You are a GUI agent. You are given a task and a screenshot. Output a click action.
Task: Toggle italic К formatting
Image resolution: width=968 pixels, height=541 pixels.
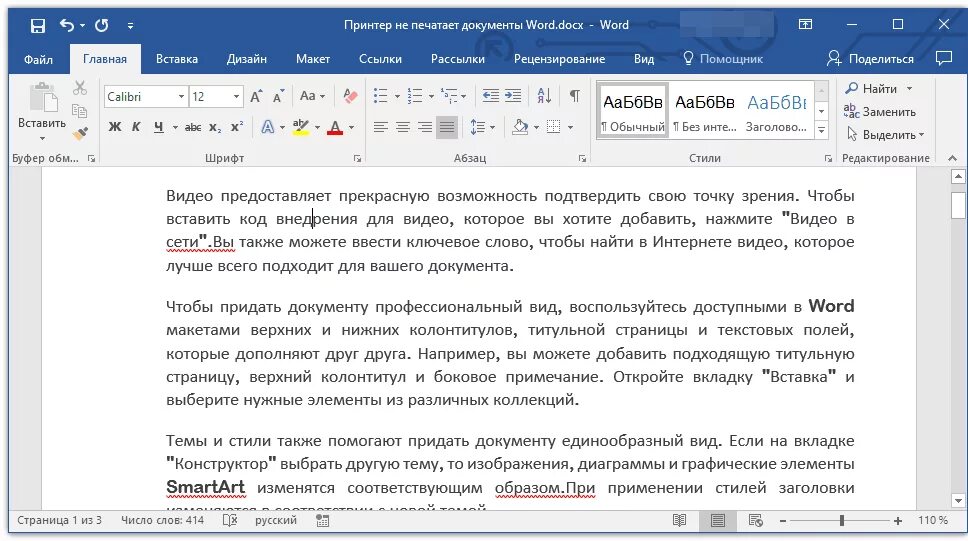pos(136,127)
